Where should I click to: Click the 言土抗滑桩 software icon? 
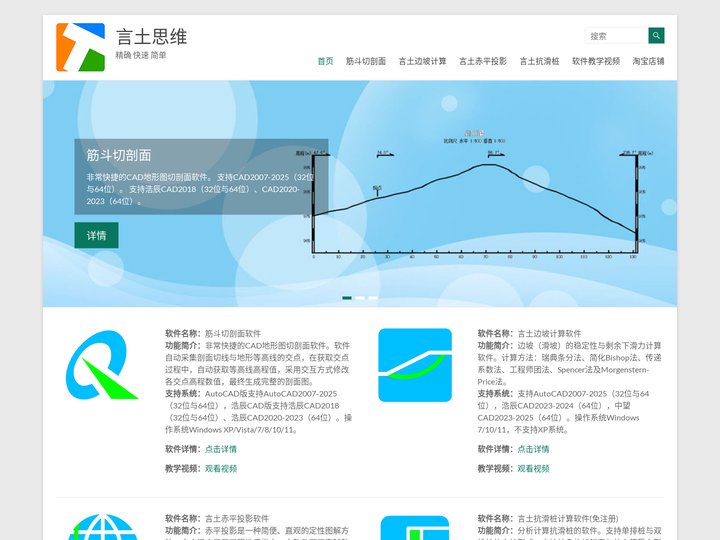coord(415,528)
